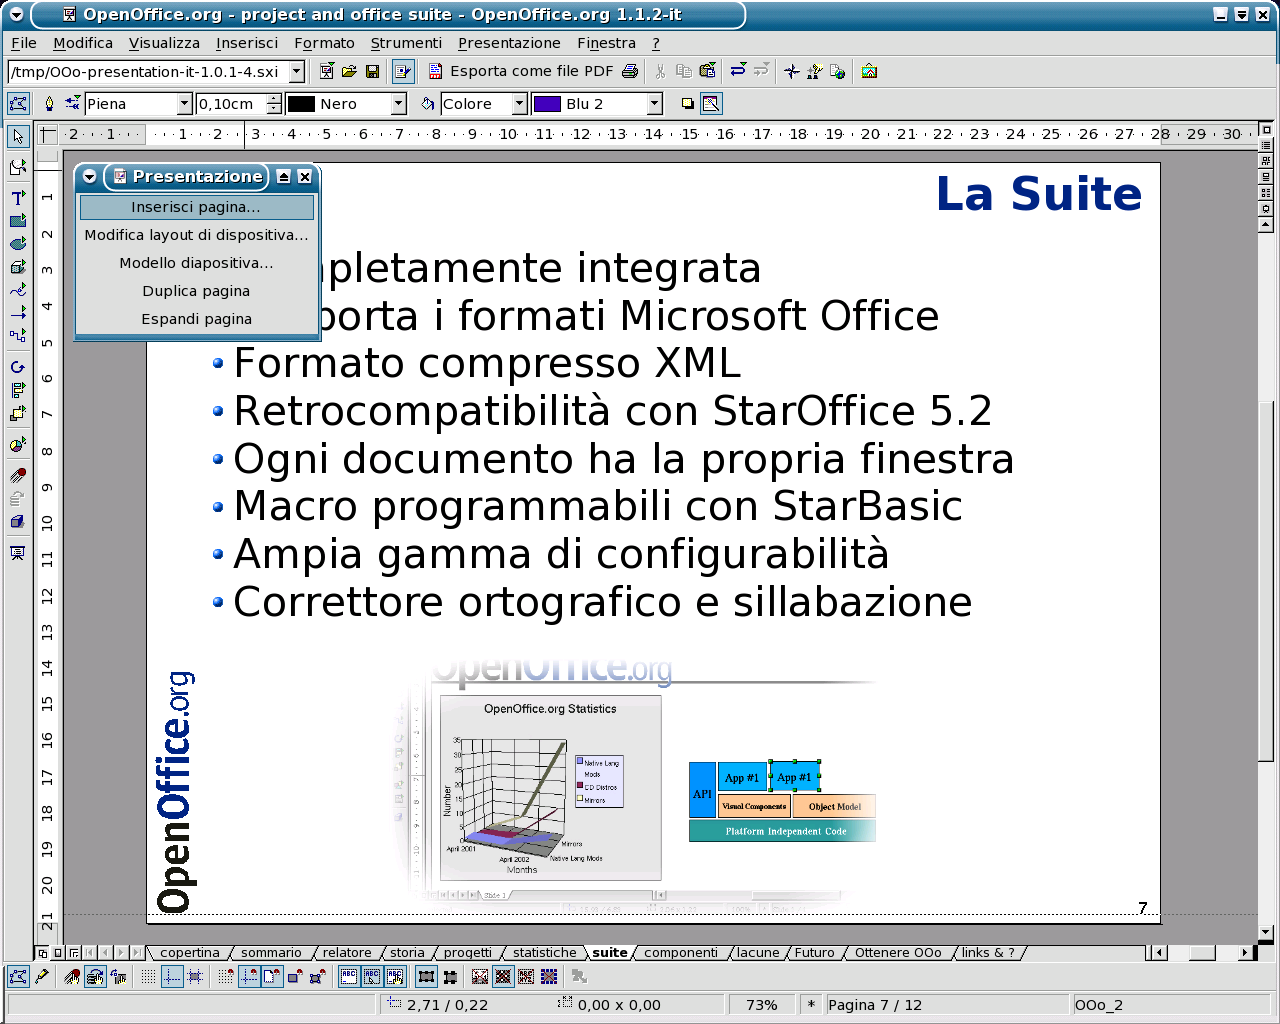This screenshot has width=1280, height=1024.
Task: Click the Rotate tool icon
Action: (x=18, y=367)
